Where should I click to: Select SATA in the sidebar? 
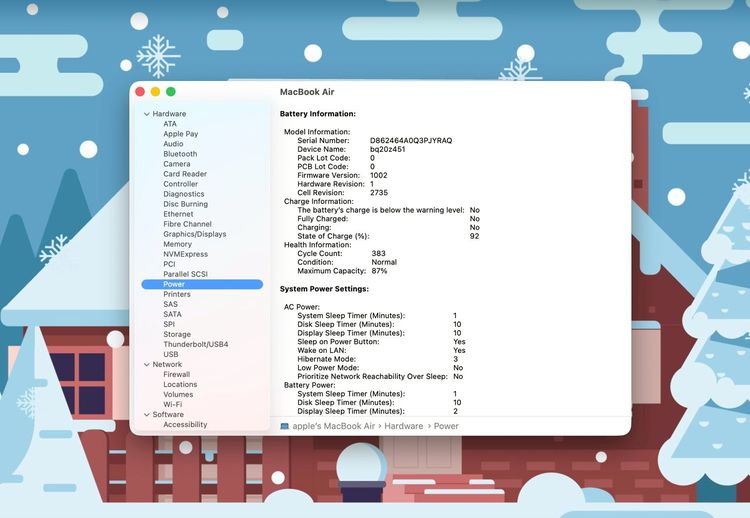coord(172,315)
